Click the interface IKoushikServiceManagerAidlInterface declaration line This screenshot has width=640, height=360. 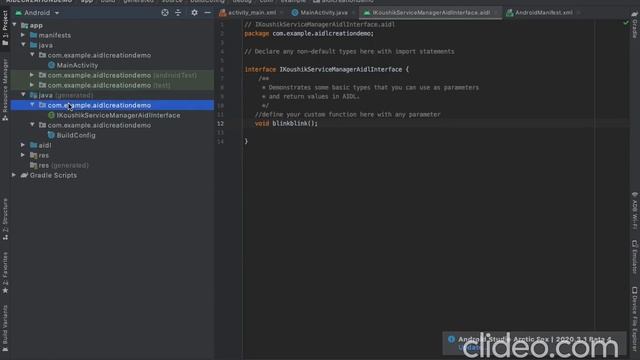(x=327, y=69)
